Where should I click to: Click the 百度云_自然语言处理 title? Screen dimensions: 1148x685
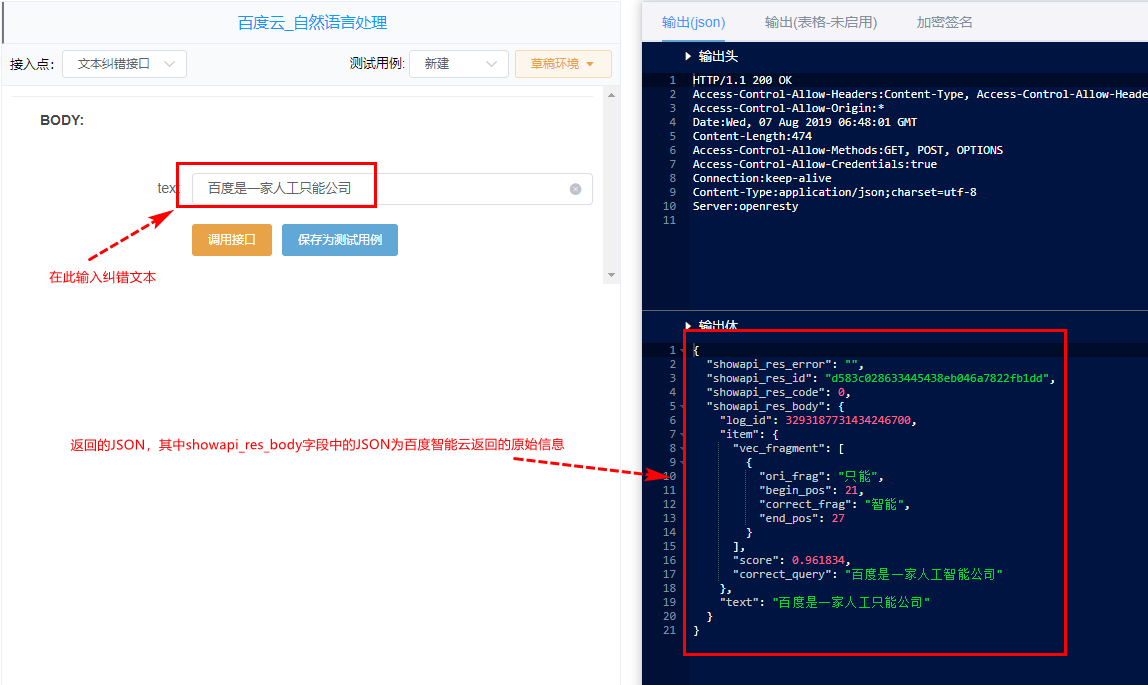click(313, 23)
